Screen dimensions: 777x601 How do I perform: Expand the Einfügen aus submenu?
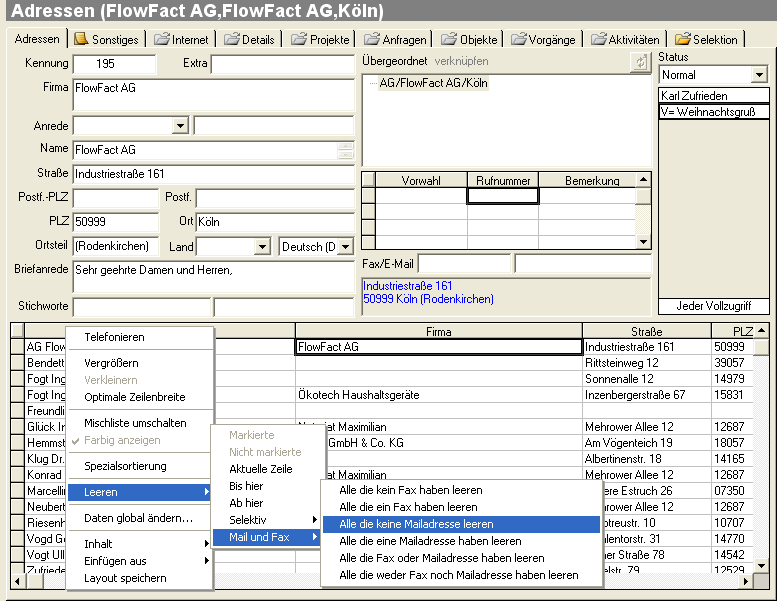coord(141,561)
